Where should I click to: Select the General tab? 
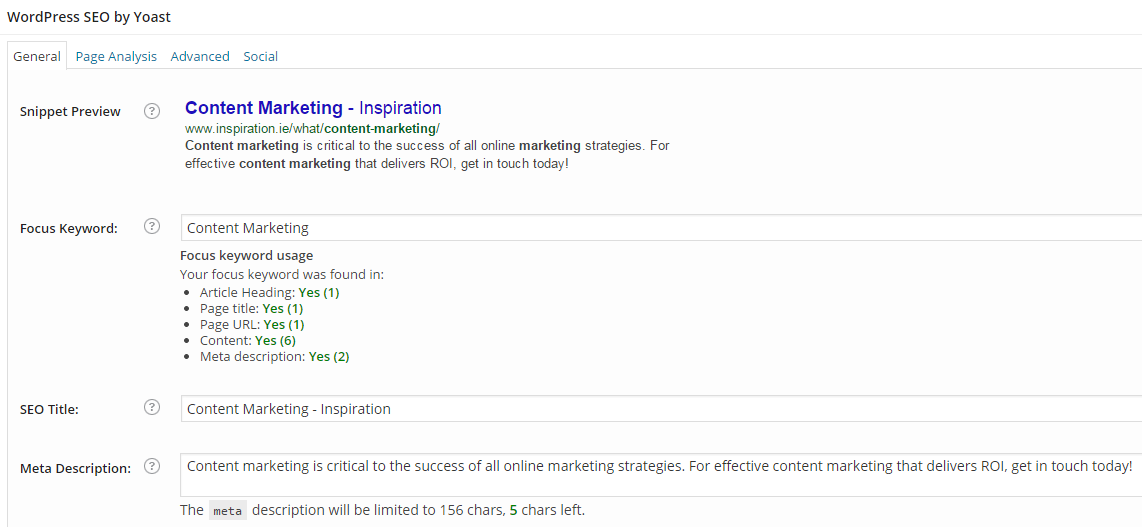tap(37, 56)
